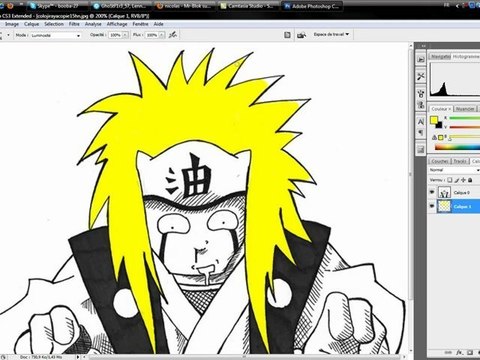Image resolution: width=480 pixels, height=360 pixels.
Task: Click the black background color swatch
Action: click(439, 125)
